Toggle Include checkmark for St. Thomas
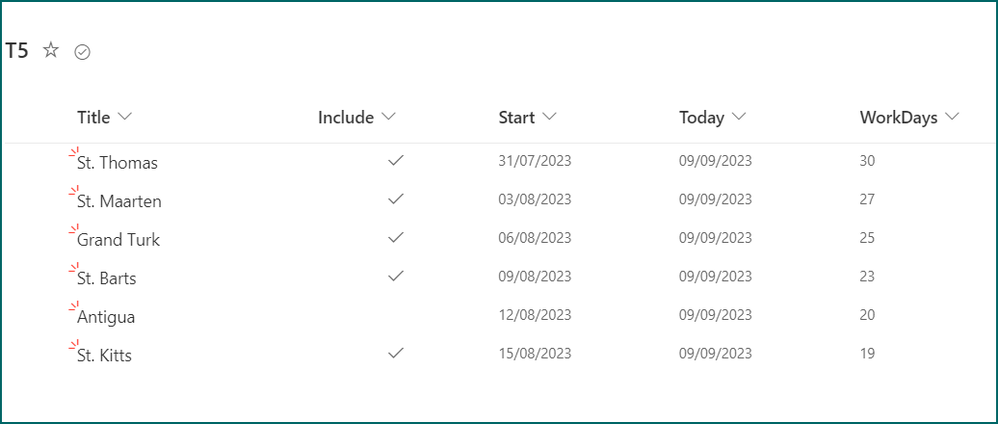The width and height of the screenshot is (998, 424). (x=396, y=160)
